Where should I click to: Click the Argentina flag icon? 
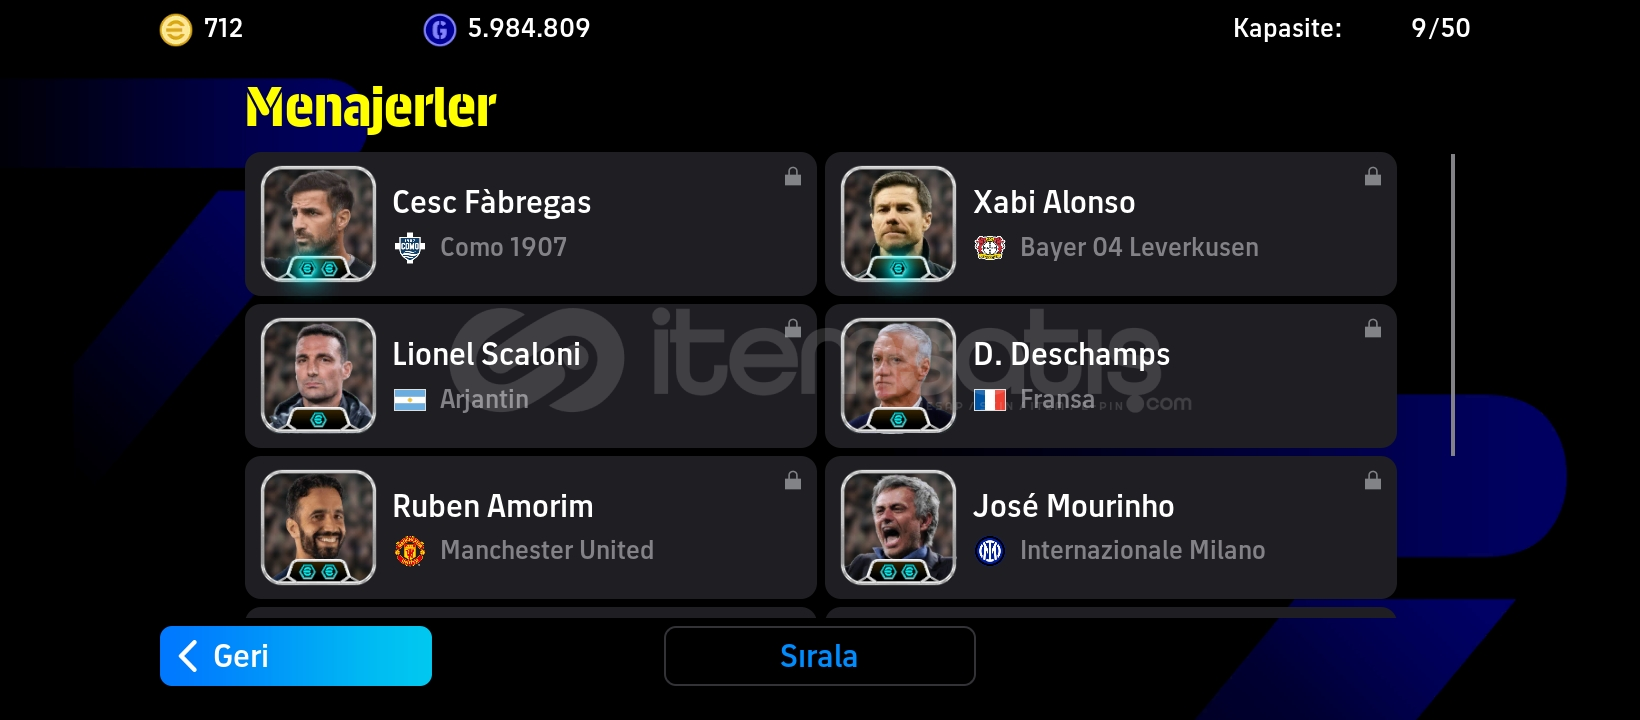[410, 400]
